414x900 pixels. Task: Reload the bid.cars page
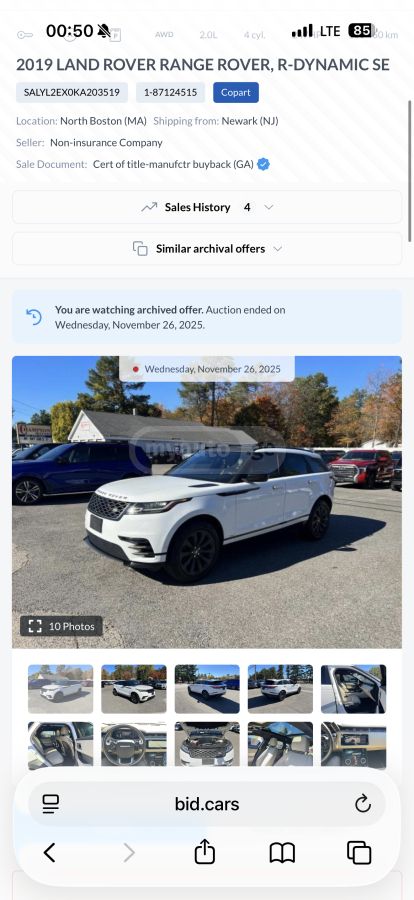click(362, 804)
